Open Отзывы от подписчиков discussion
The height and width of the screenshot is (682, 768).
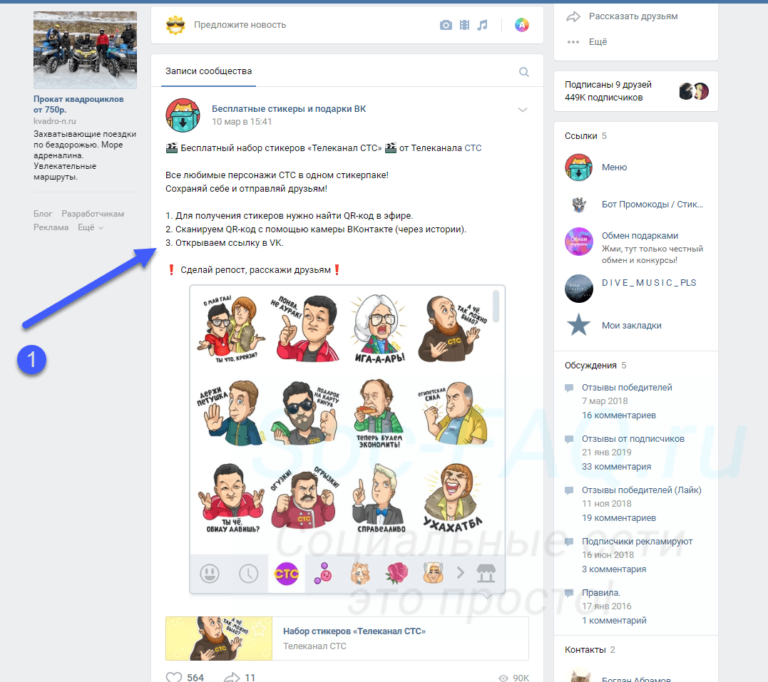click(x=633, y=439)
